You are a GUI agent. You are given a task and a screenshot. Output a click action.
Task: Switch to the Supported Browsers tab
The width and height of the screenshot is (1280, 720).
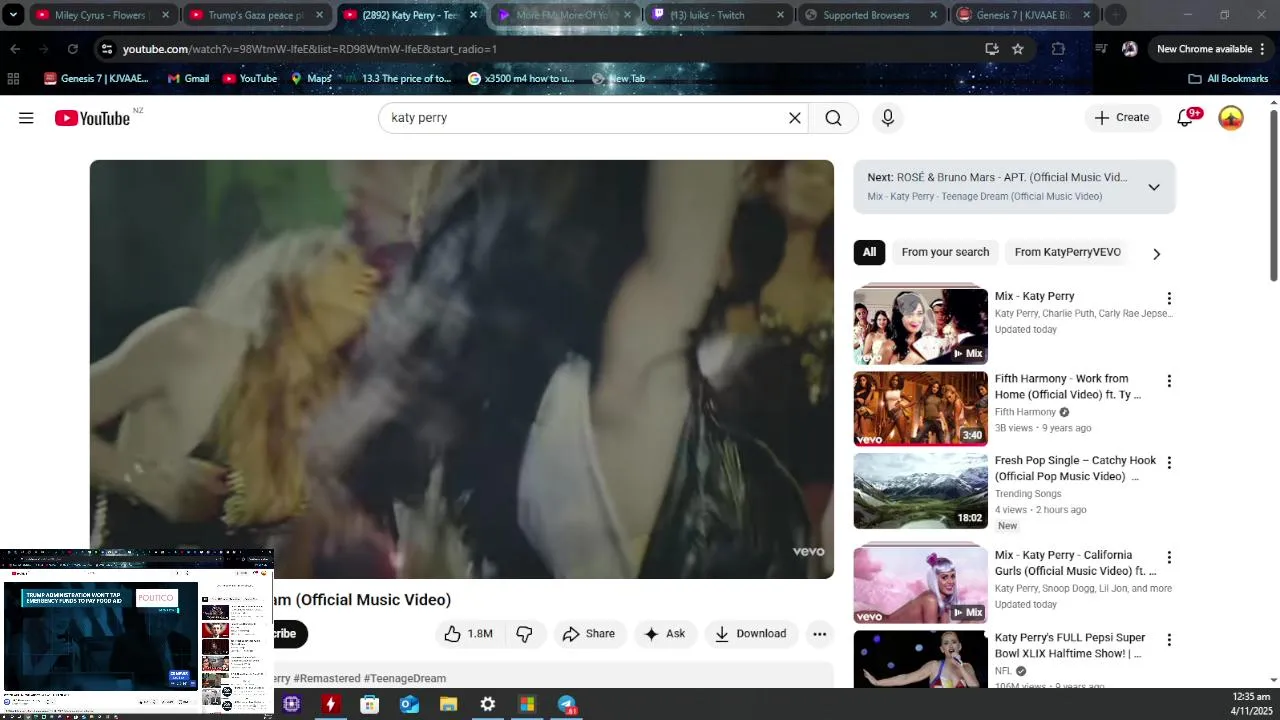(871, 15)
